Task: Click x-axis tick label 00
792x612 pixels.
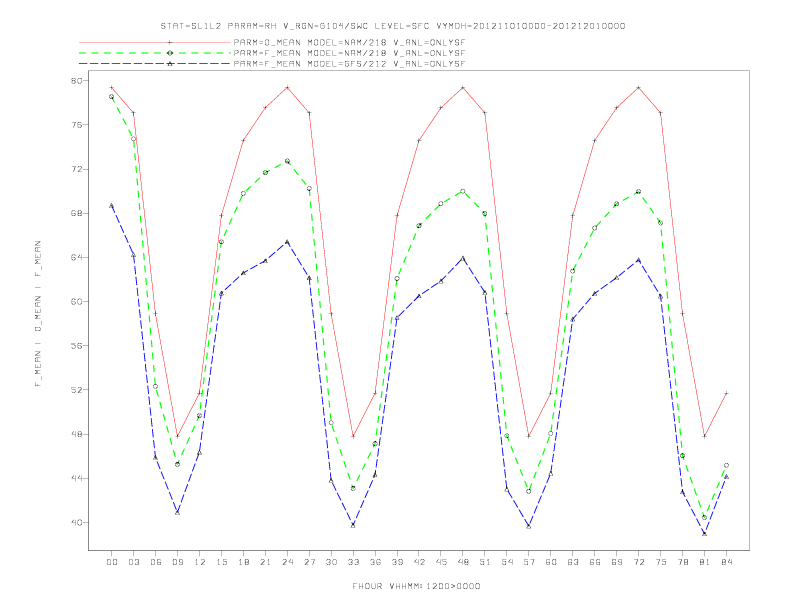Action: coord(112,562)
